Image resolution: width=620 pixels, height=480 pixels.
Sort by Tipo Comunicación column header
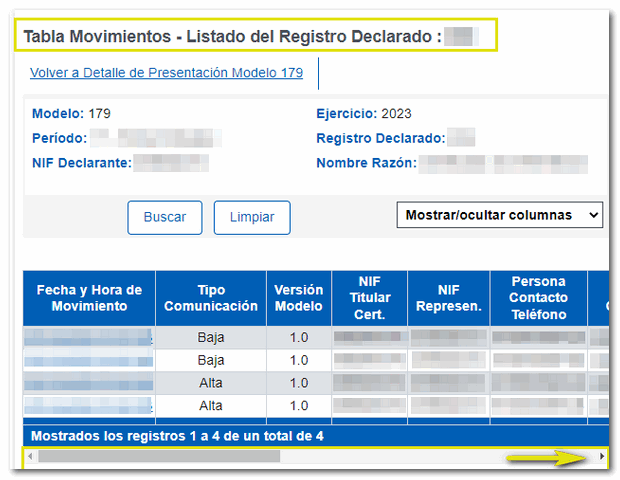(x=211, y=298)
